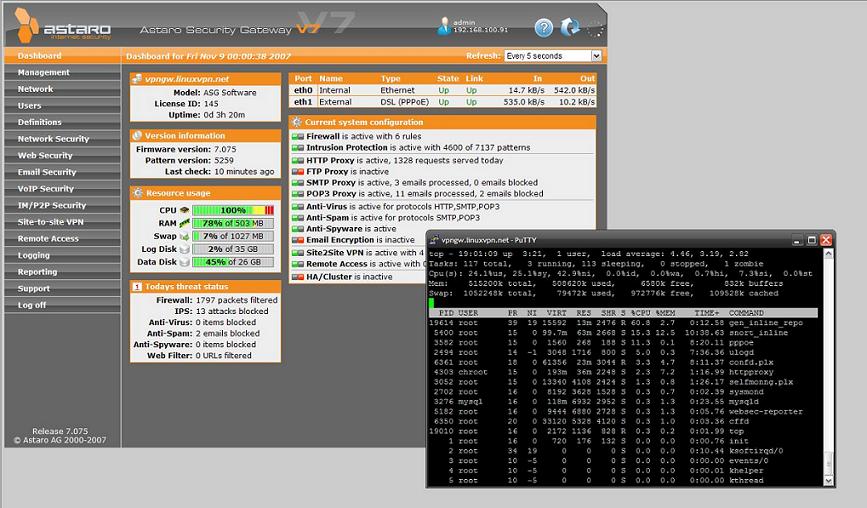Open the Web Security menu
Screen dimensions: 867x508
click(62, 155)
